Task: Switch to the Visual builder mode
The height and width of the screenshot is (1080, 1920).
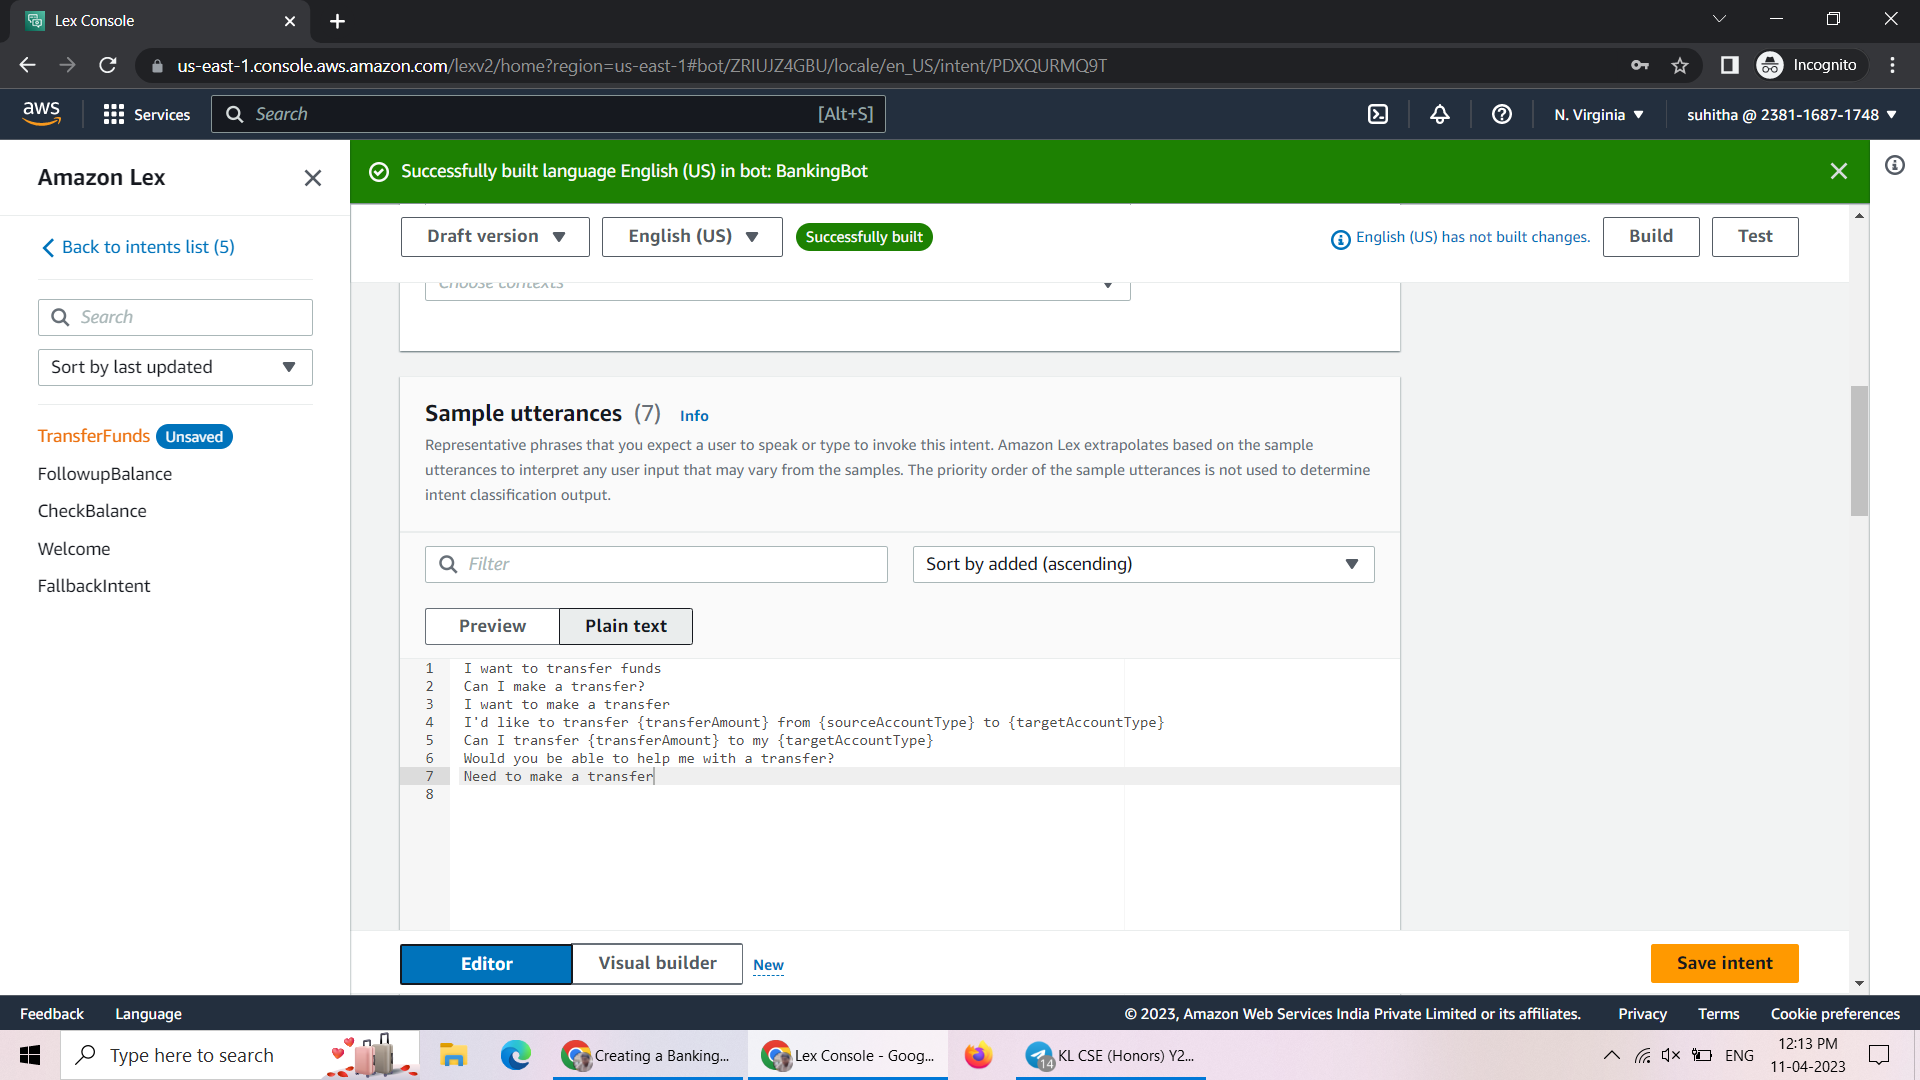Action: pos(656,963)
